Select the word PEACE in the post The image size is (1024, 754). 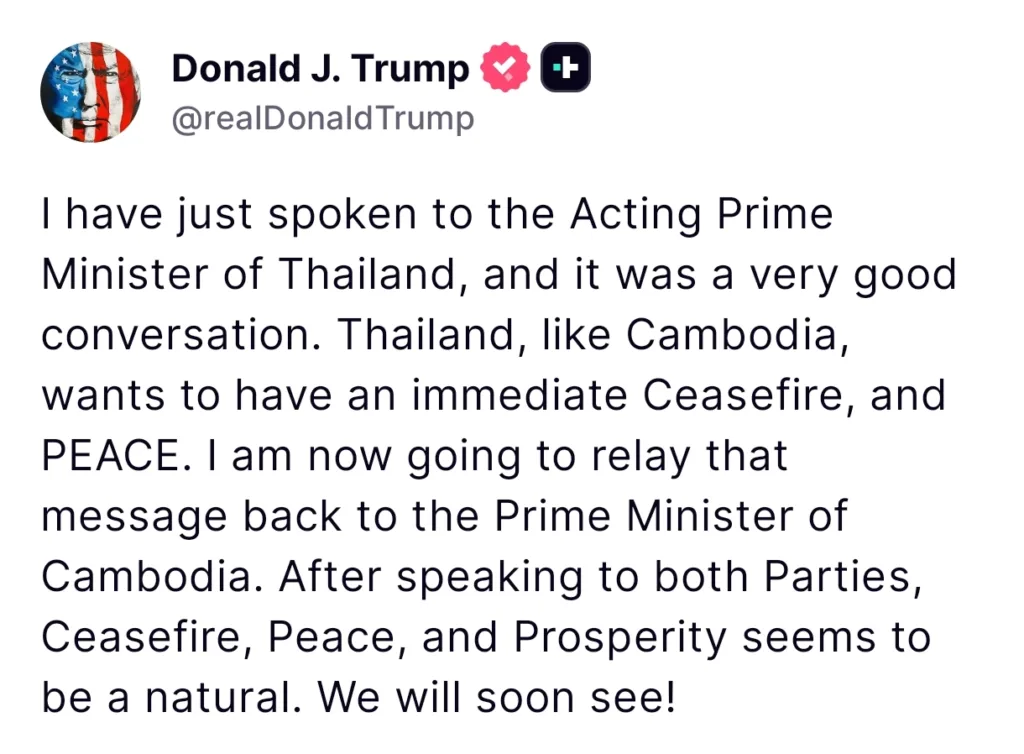click(103, 455)
